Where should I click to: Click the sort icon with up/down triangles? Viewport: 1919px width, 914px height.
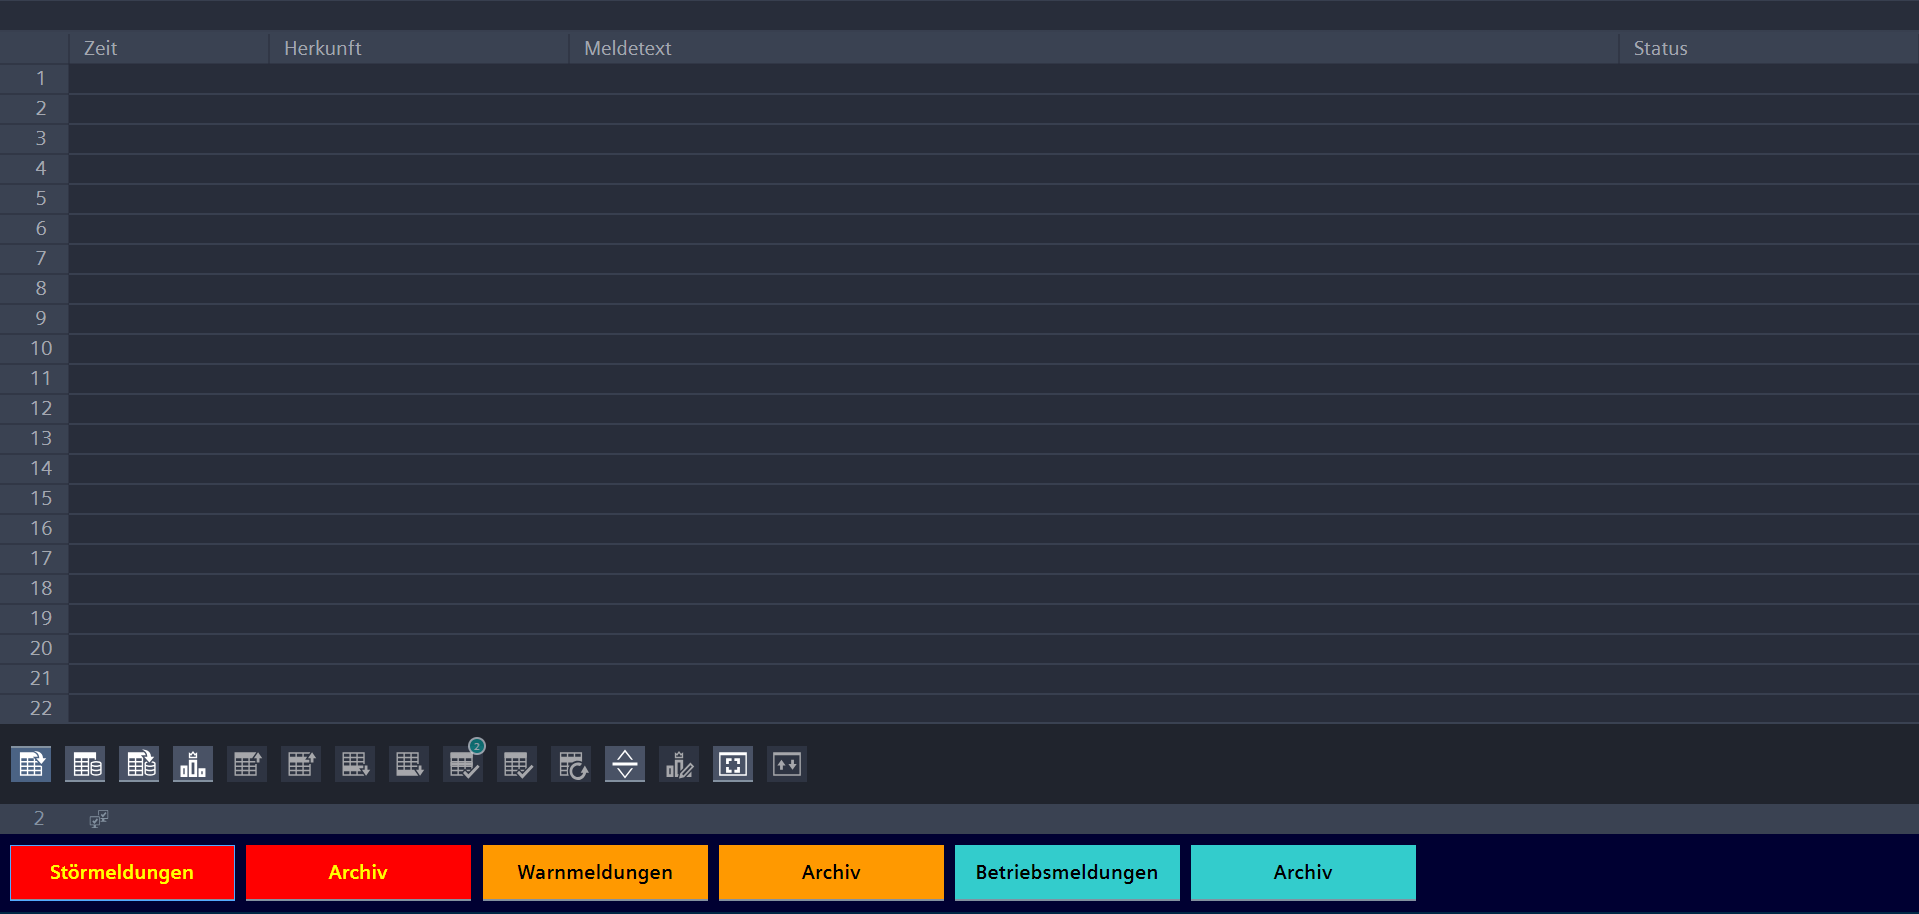(x=625, y=765)
